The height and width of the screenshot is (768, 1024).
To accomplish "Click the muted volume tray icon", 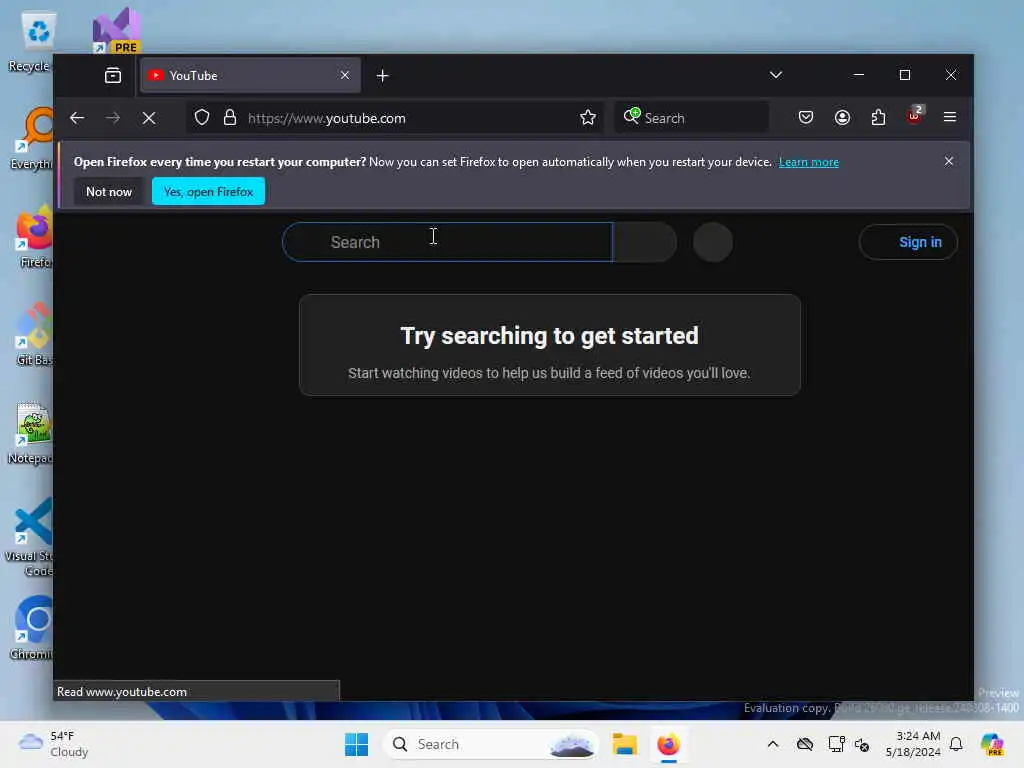I will (862, 744).
